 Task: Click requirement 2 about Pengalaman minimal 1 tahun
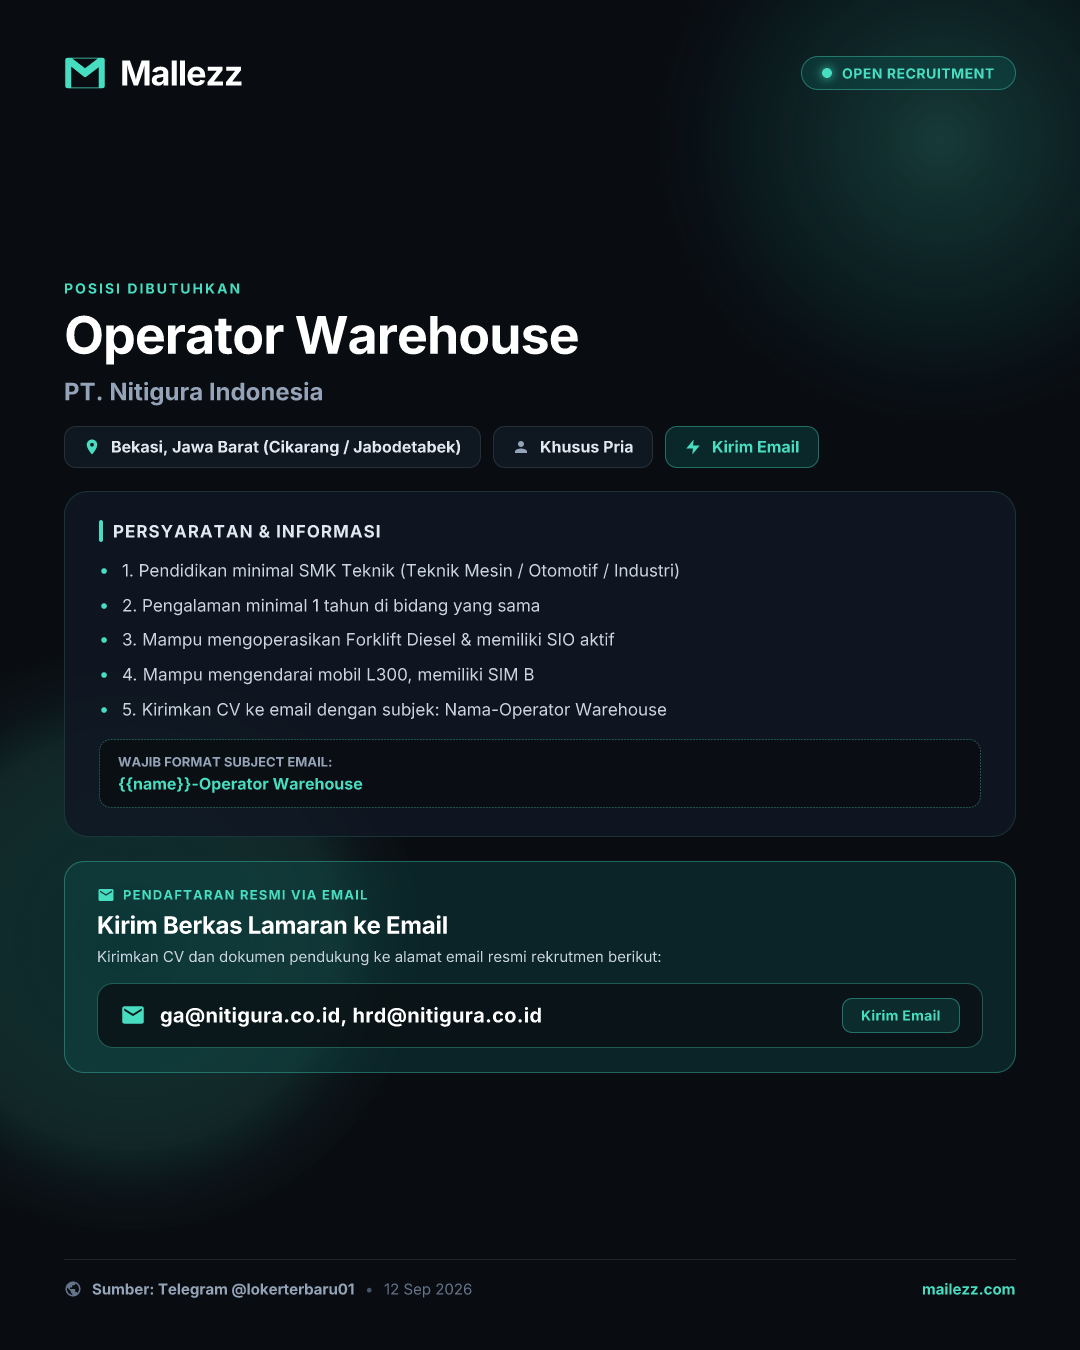click(x=331, y=606)
